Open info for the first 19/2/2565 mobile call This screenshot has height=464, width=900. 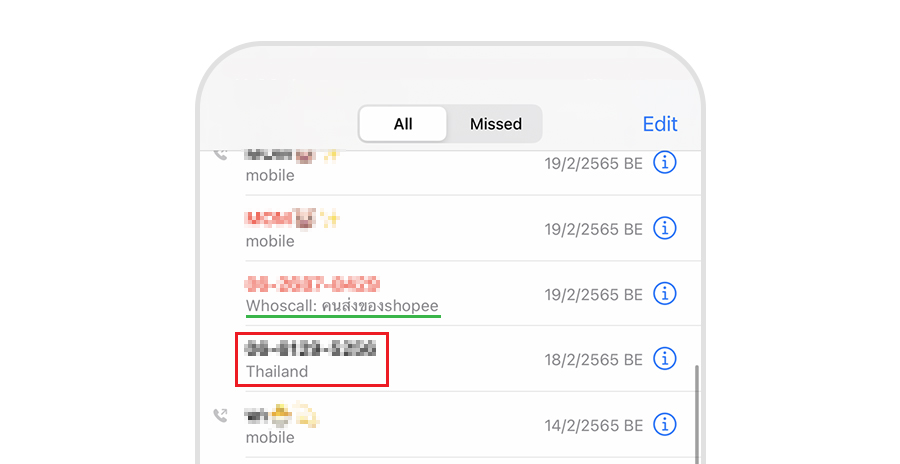[665, 163]
